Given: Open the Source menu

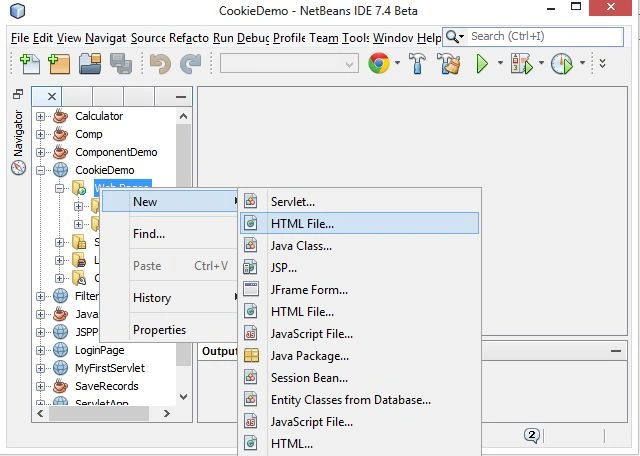Looking at the screenshot, I should pos(148,38).
